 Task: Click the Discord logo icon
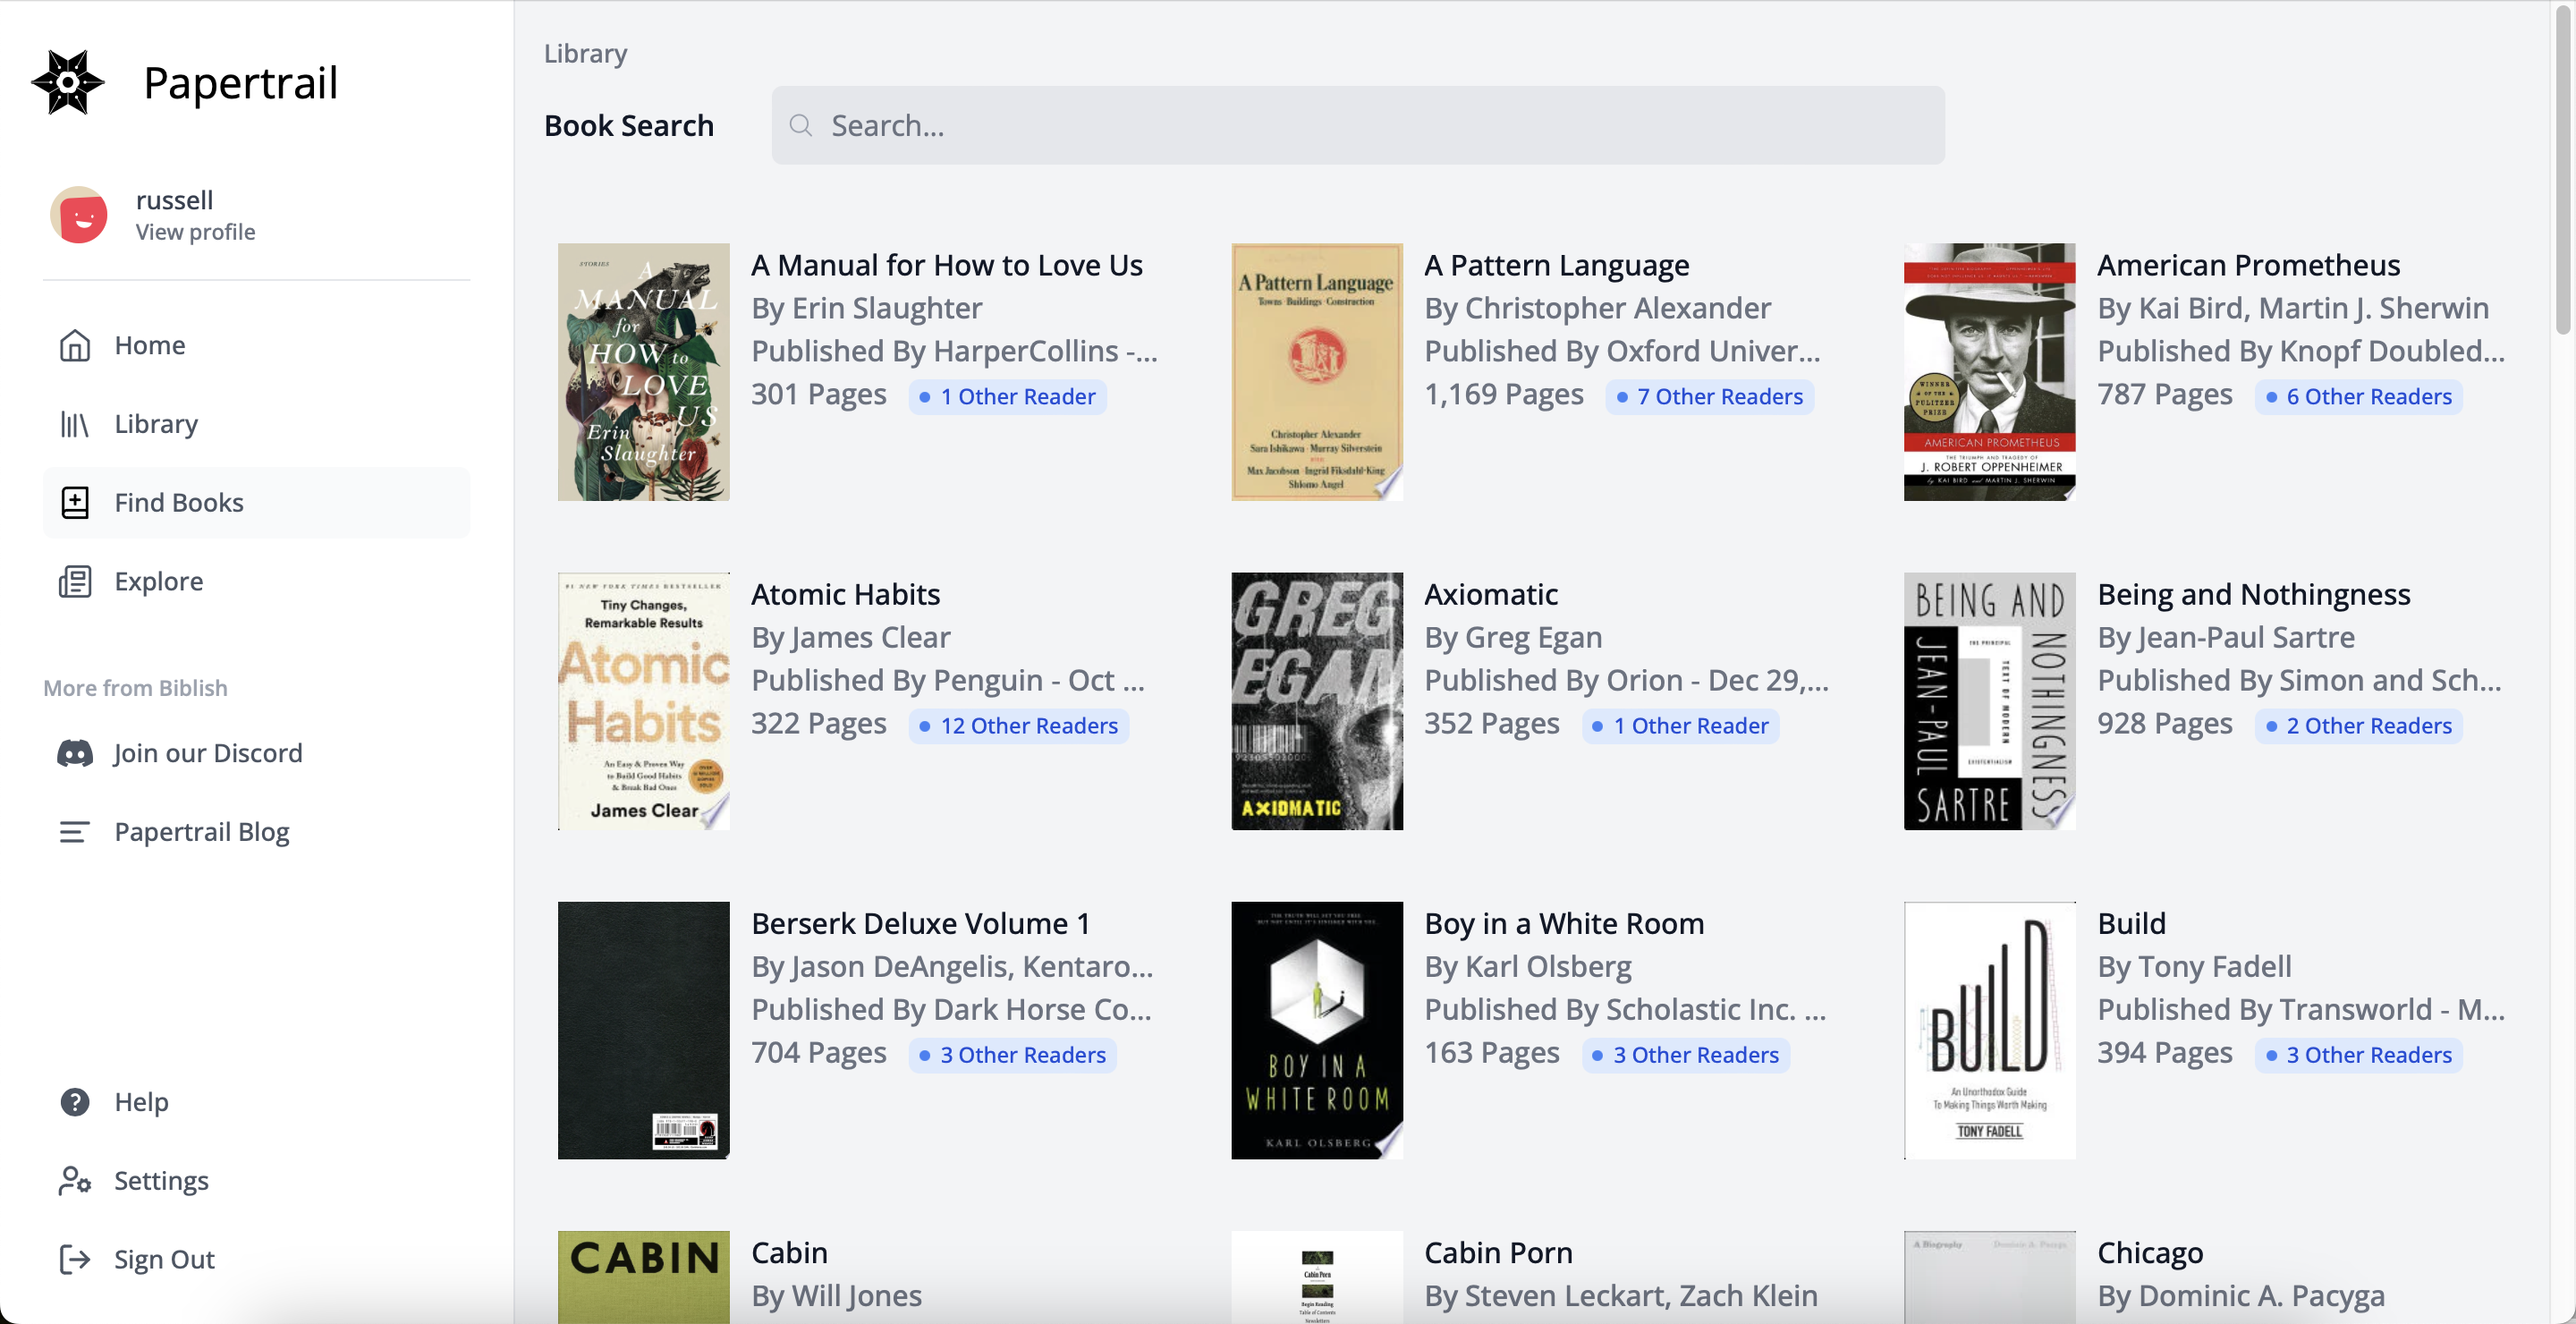(x=75, y=753)
